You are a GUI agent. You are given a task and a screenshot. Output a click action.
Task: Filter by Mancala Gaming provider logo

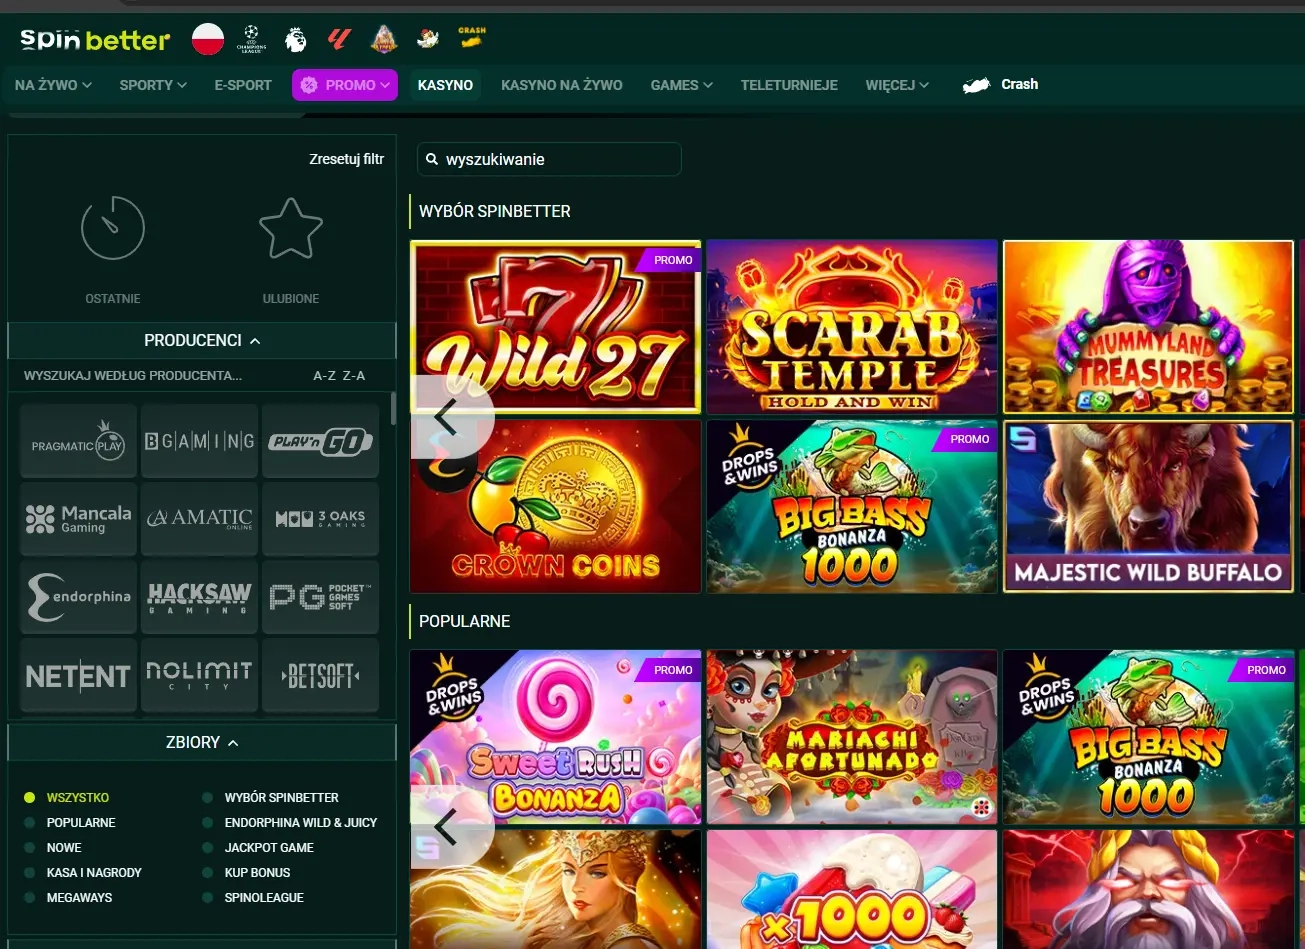click(x=78, y=519)
